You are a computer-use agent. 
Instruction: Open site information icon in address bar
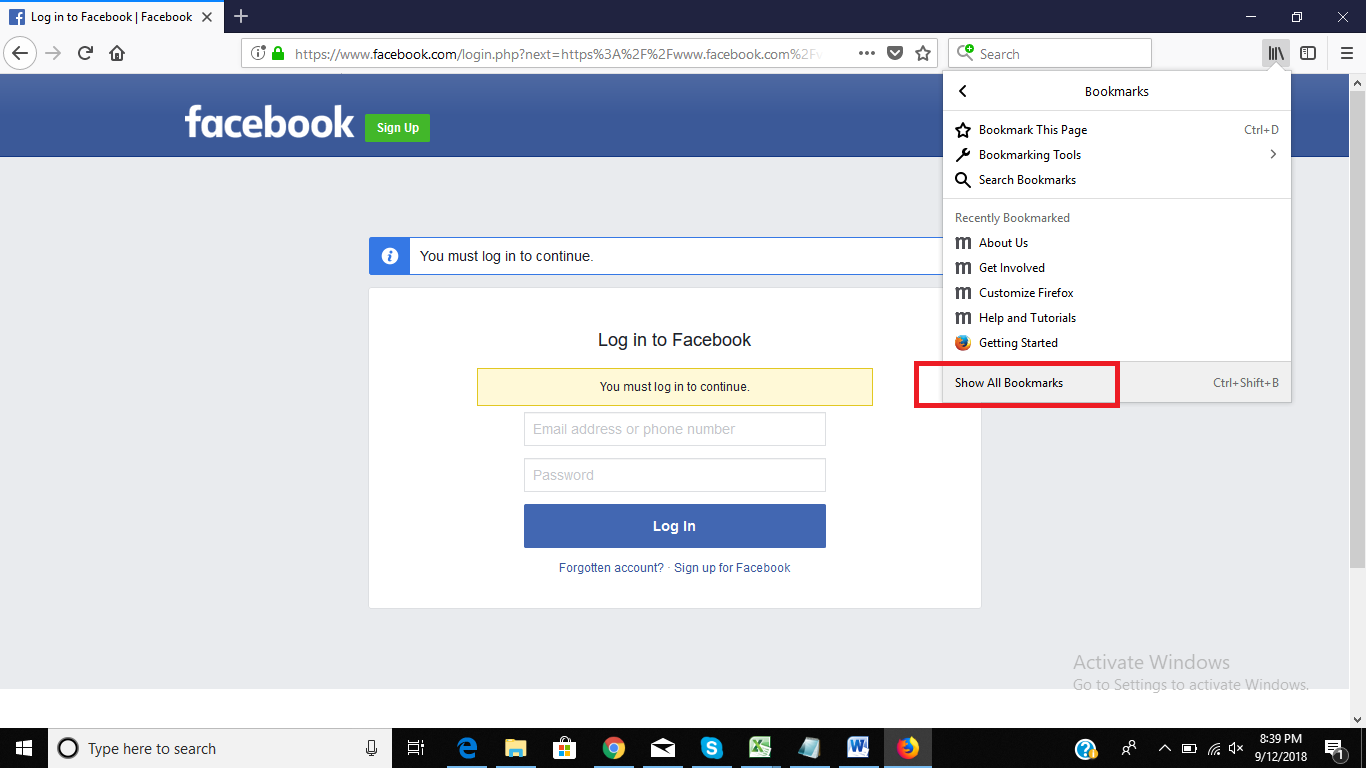[258, 53]
